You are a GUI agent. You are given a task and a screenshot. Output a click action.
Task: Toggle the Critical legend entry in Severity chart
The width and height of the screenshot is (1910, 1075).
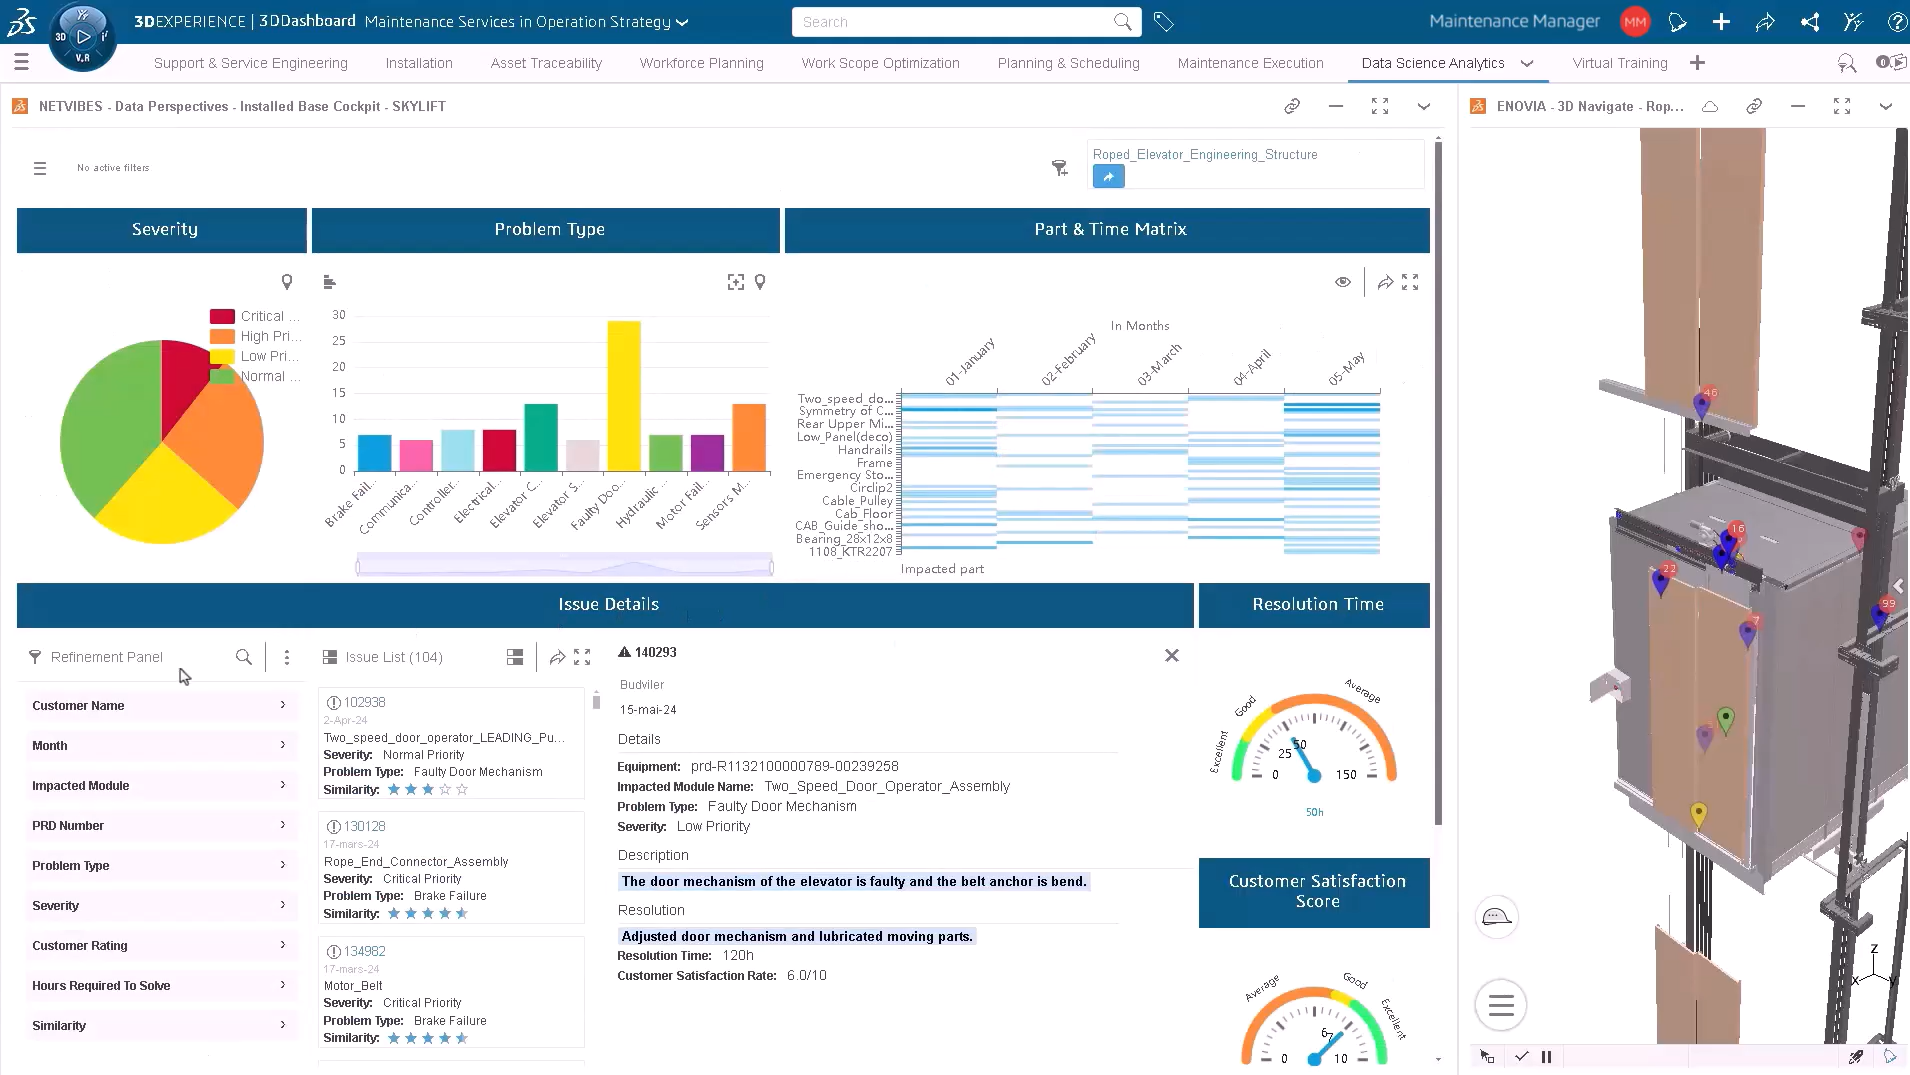[254, 316]
